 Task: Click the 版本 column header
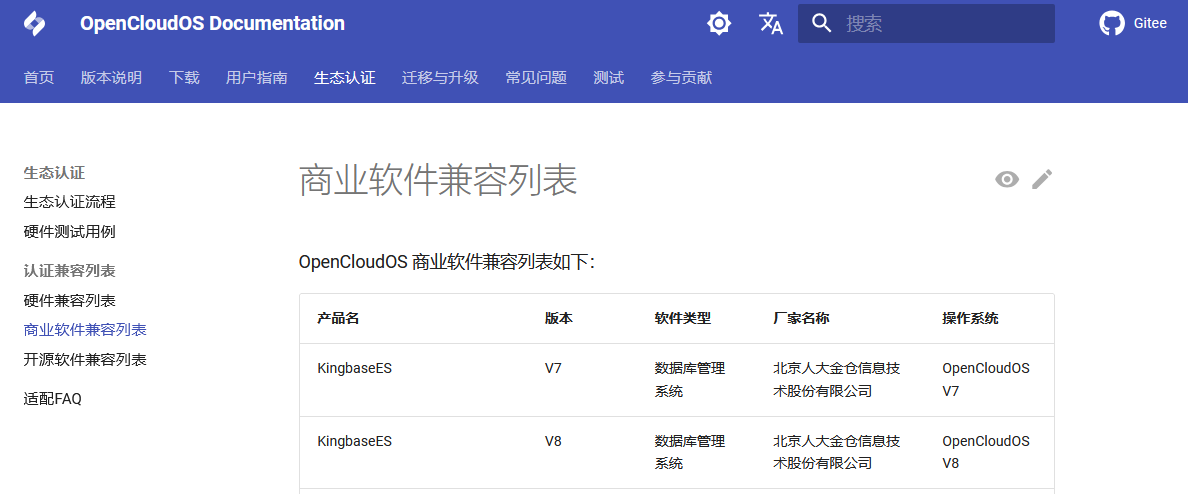coord(558,318)
